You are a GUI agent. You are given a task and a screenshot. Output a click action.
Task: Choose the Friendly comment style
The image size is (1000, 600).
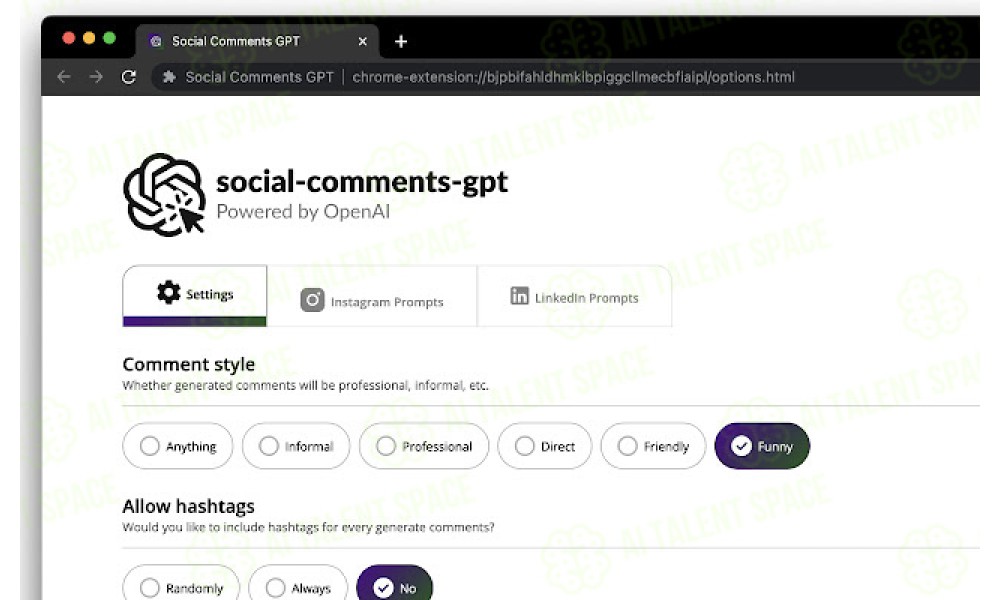(x=653, y=446)
